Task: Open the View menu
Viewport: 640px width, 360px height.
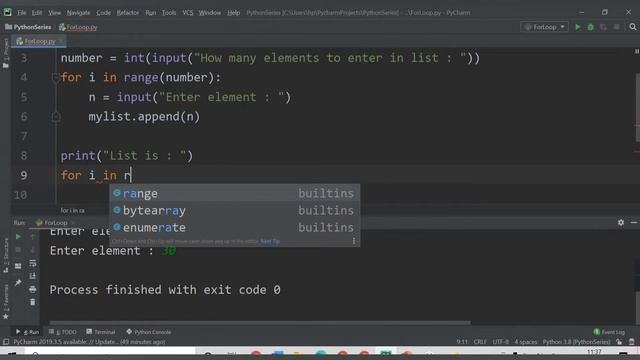Action: click(x=54, y=13)
